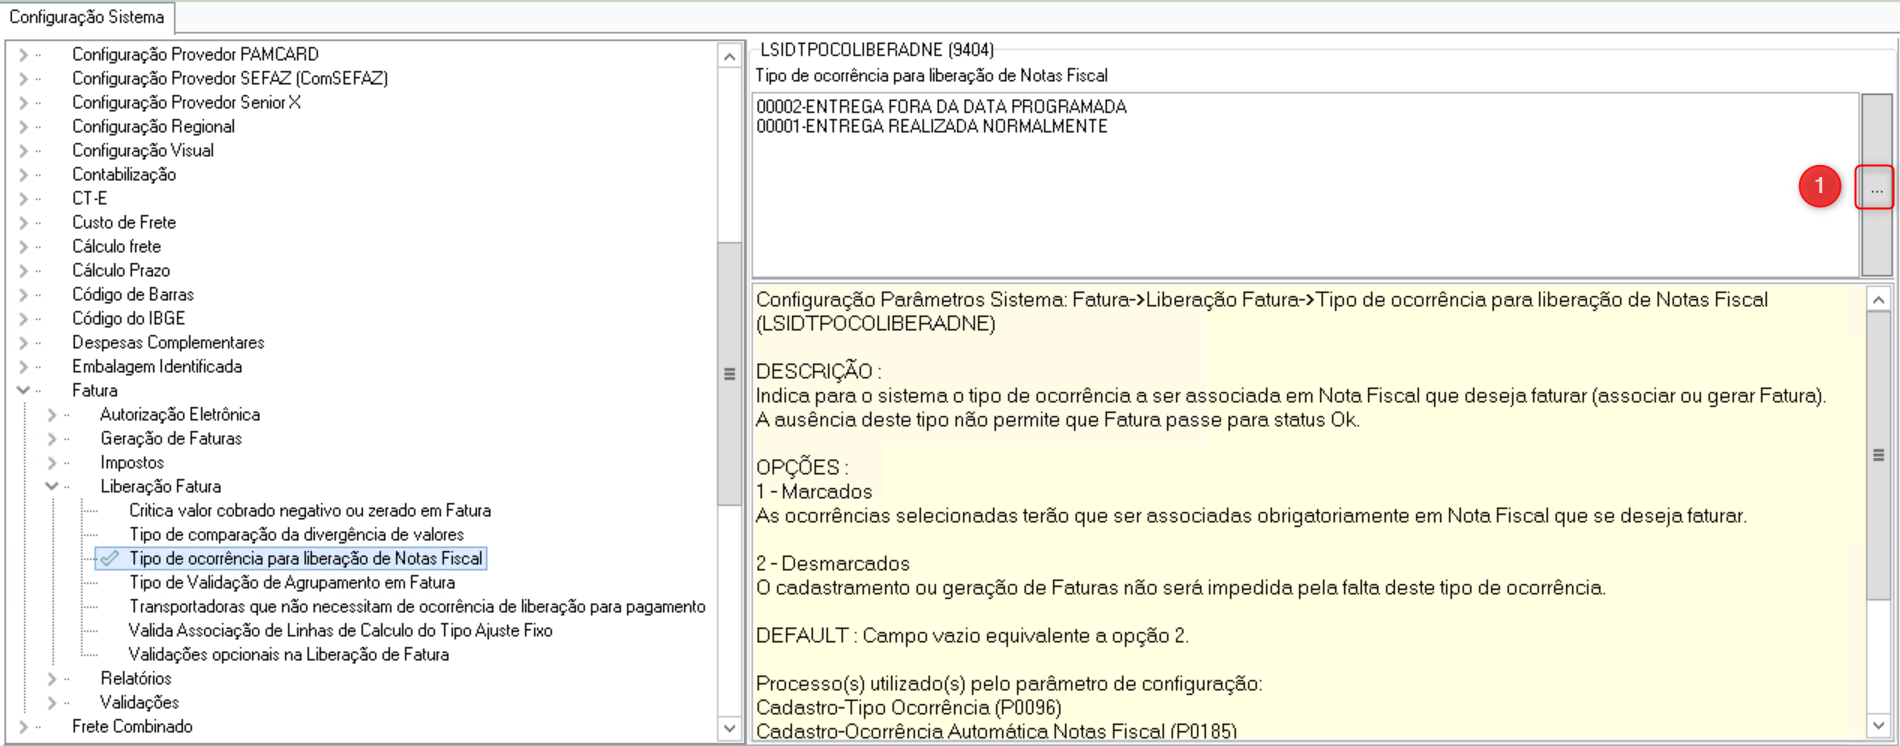Click the DESCRIÇÃO heading in description
The image size is (1900, 746).
(x=817, y=371)
